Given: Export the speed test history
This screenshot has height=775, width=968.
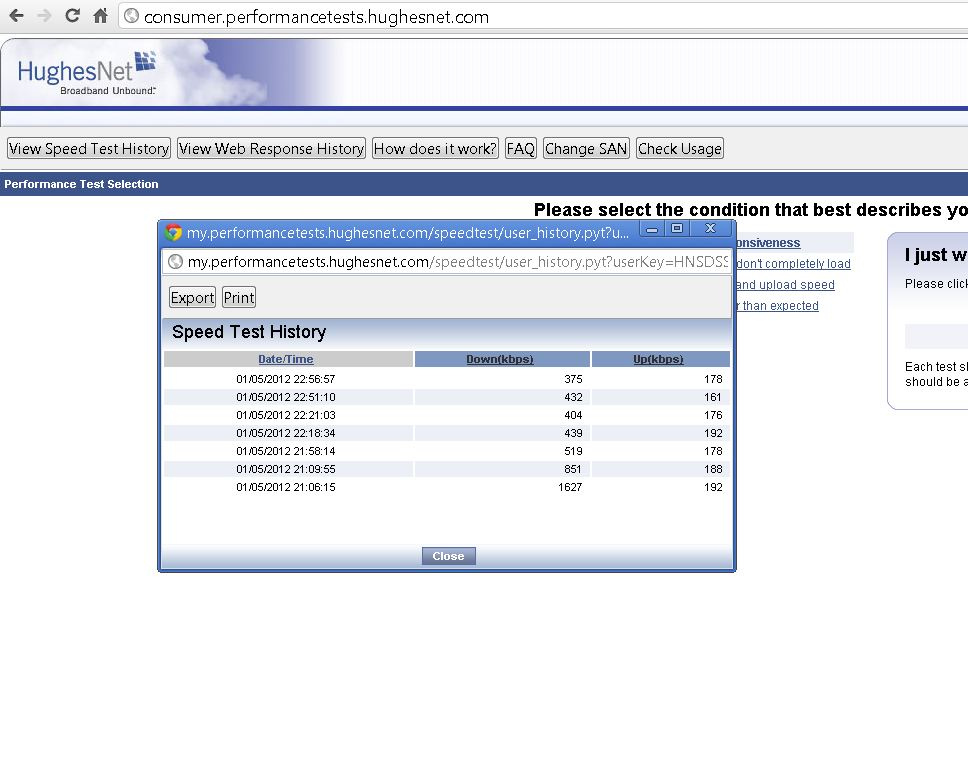Looking at the screenshot, I should tap(193, 298).
